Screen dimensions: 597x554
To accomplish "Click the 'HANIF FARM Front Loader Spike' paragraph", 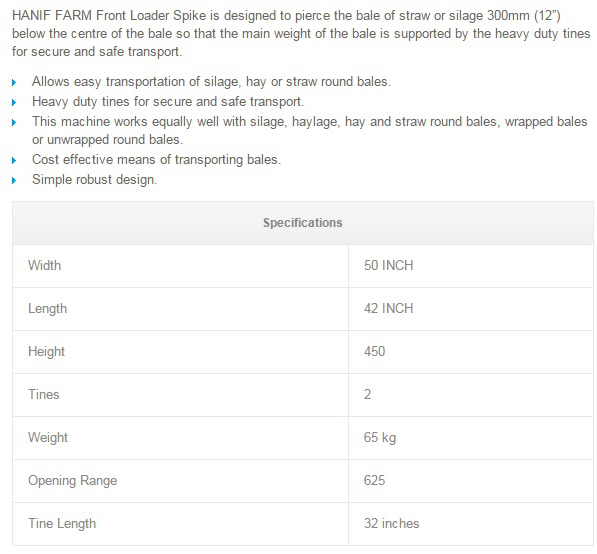I will (x=301, y=34).
